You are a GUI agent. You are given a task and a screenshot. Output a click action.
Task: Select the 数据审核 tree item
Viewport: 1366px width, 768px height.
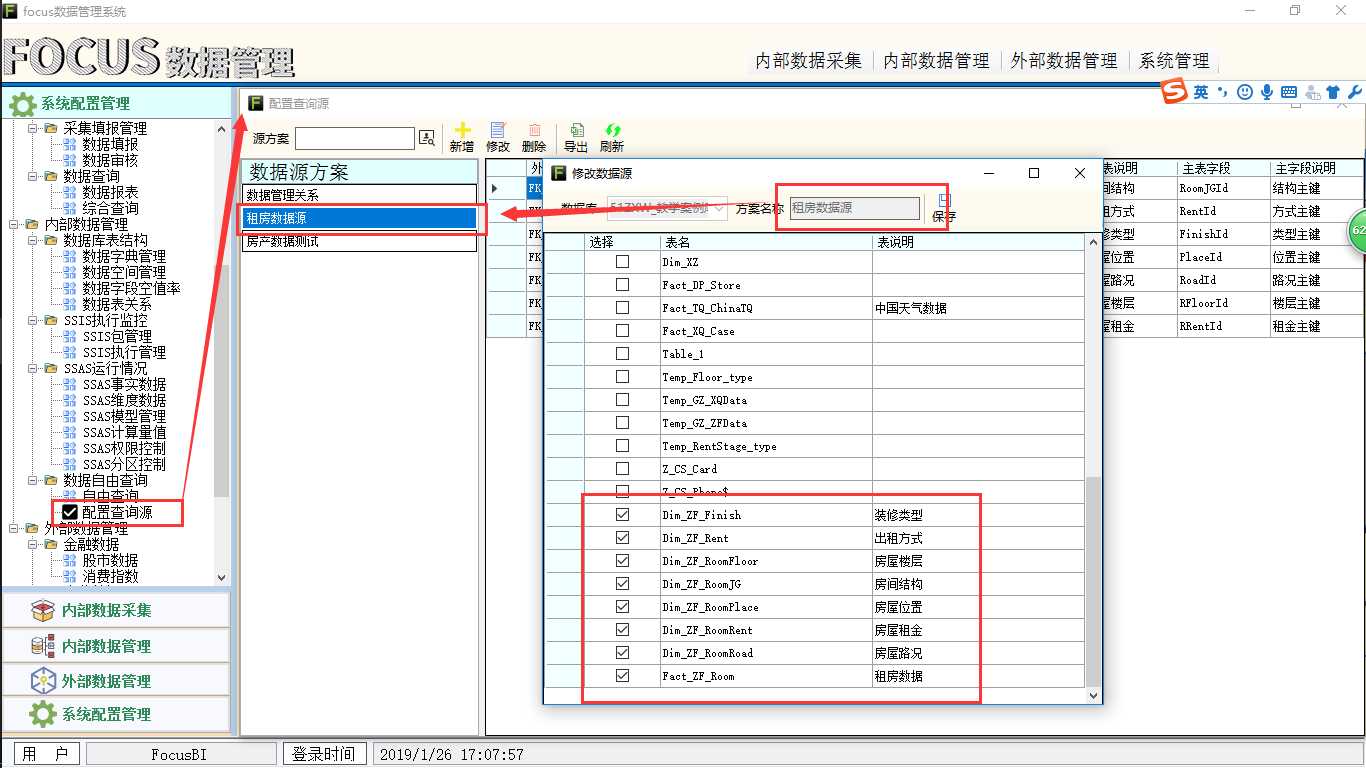point(110,160)
